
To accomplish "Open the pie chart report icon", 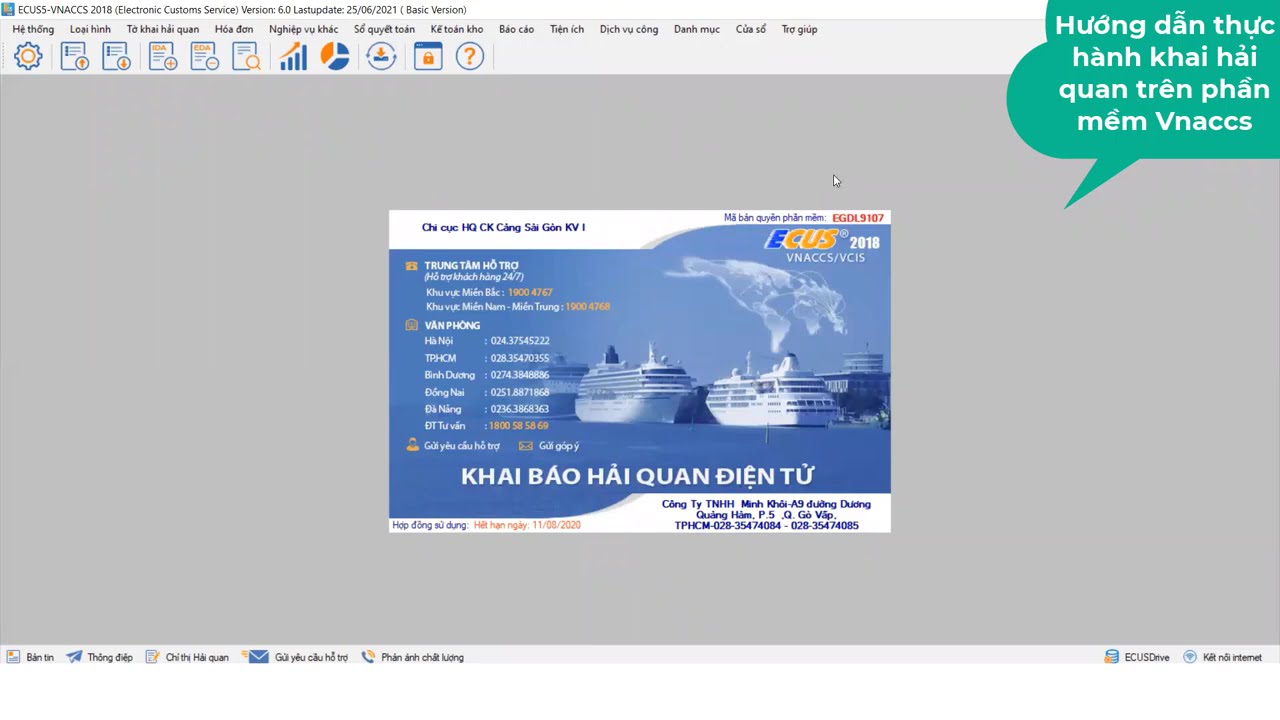I will coord(335,56).
